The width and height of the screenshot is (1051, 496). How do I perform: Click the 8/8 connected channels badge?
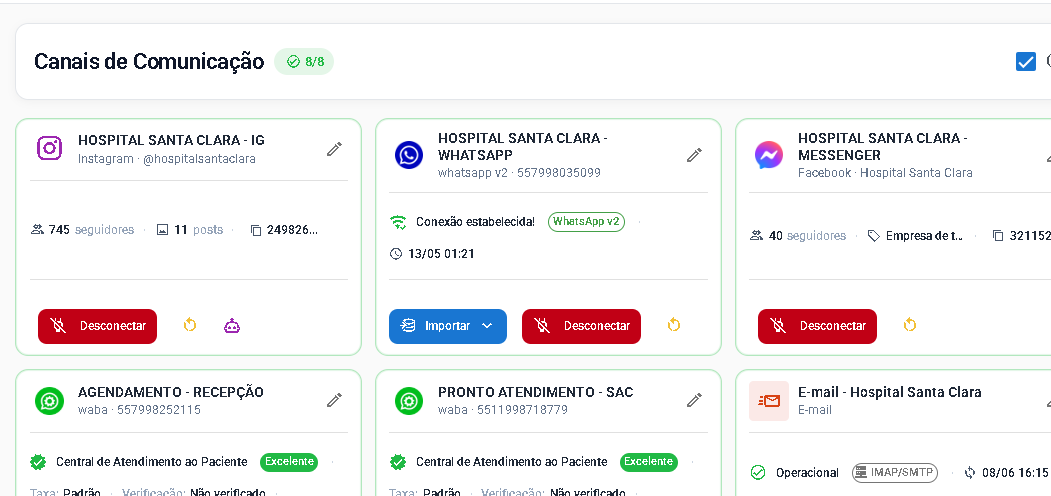click(x=304, y=62)
